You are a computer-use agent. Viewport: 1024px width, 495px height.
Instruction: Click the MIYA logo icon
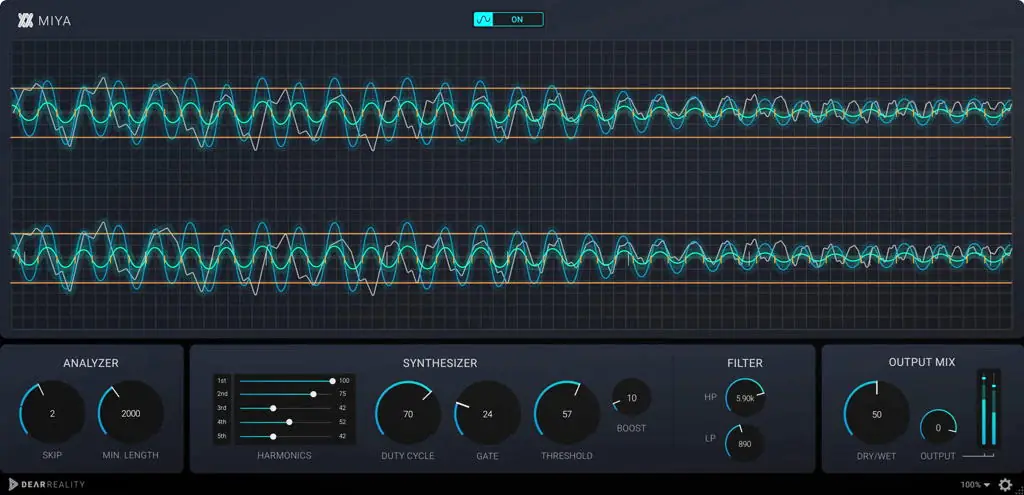coord(26,19)
